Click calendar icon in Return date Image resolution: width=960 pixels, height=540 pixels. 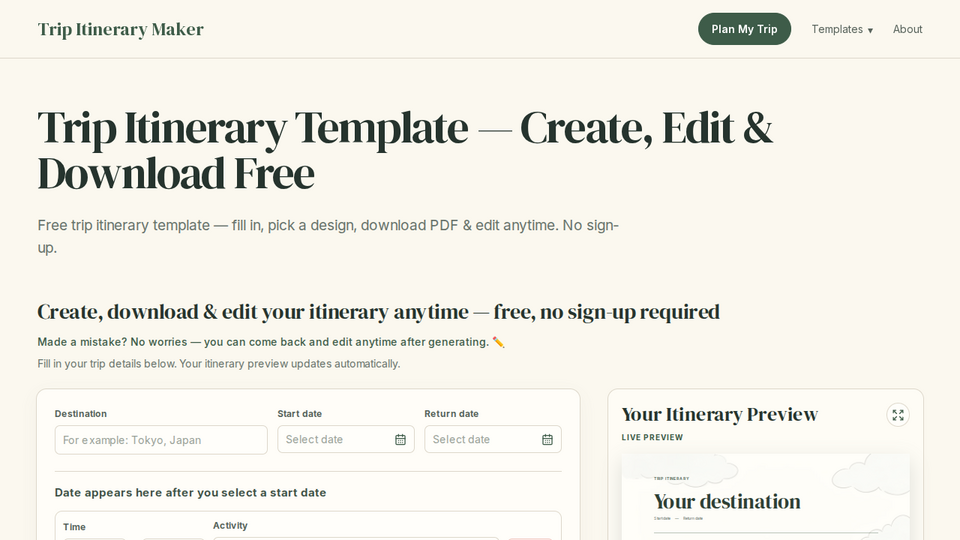[x=547, y=440]
